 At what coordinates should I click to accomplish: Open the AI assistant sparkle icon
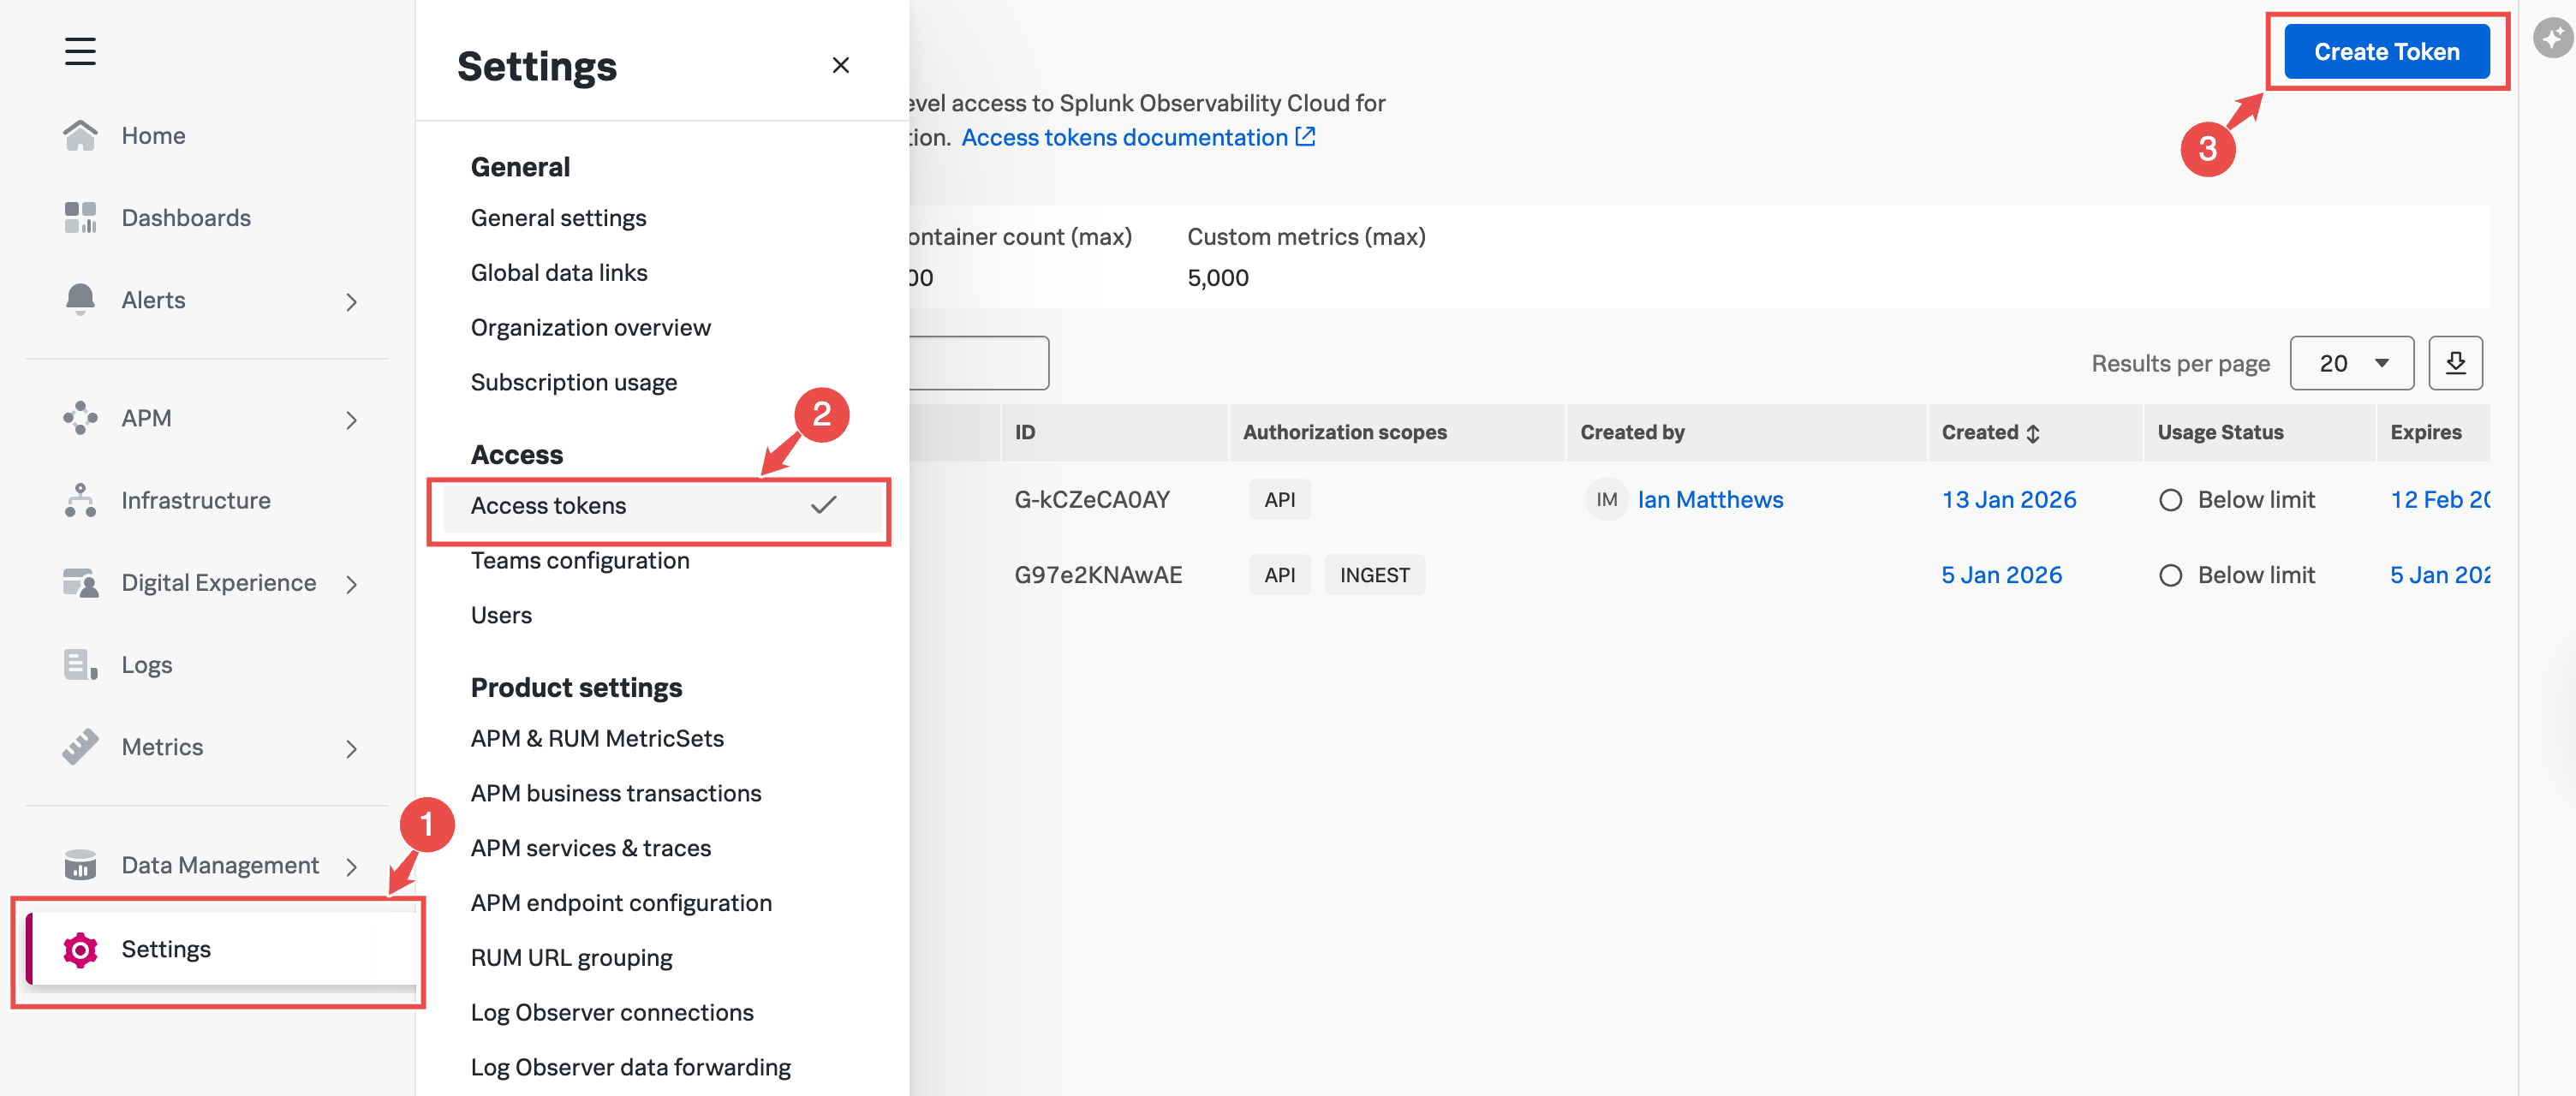2551,39
